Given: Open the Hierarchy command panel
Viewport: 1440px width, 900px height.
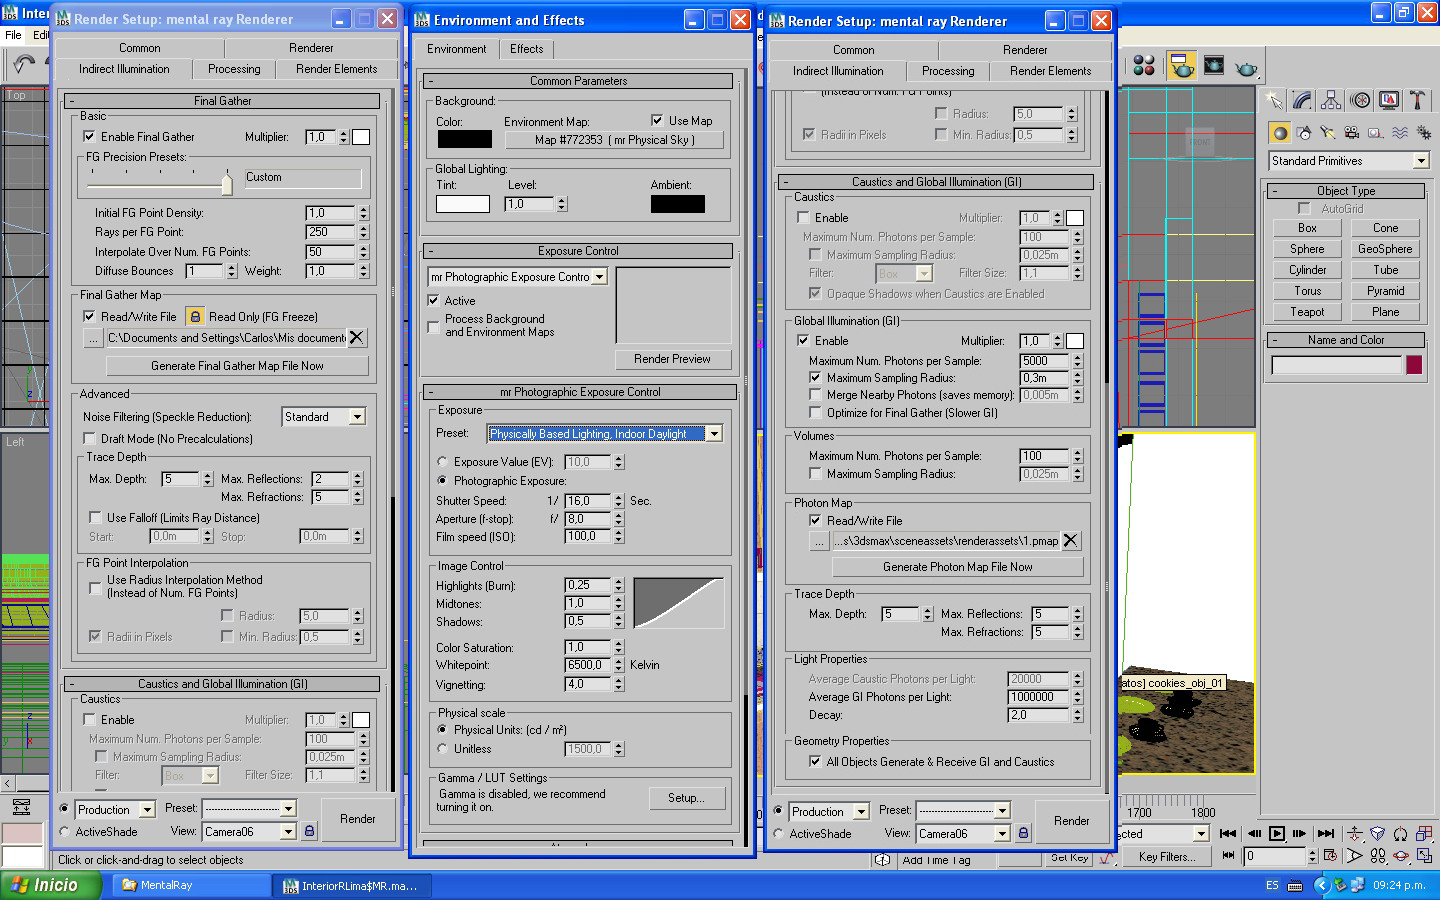Looking at the screenshot, I should pos(1331,100).
